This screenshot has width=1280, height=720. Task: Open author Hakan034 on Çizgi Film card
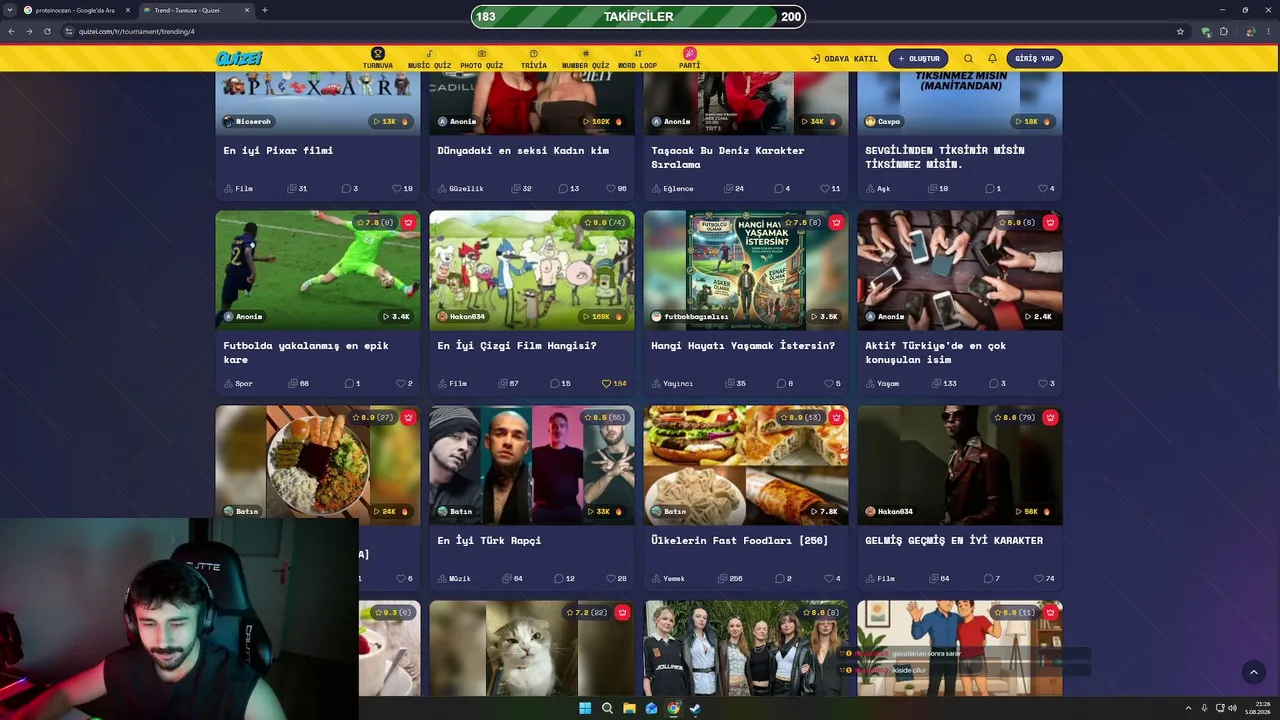(x=461, y=316)
